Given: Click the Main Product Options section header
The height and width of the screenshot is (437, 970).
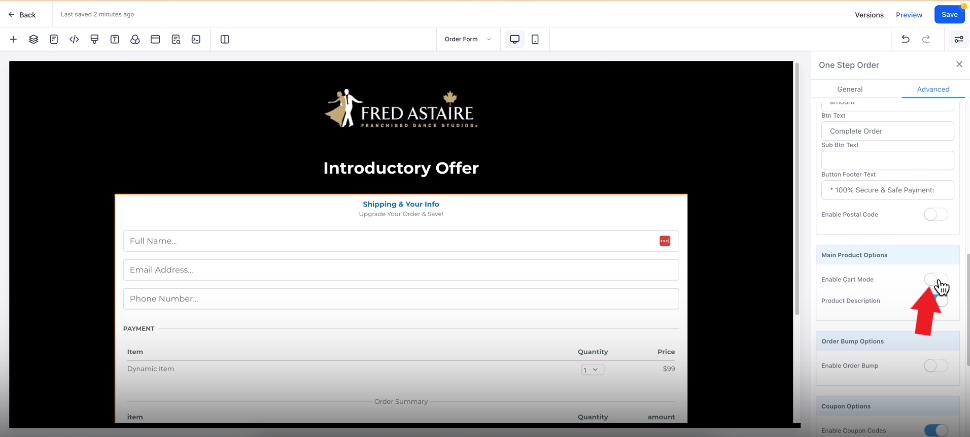Looking at the screenshot, I should click(887, 255).
